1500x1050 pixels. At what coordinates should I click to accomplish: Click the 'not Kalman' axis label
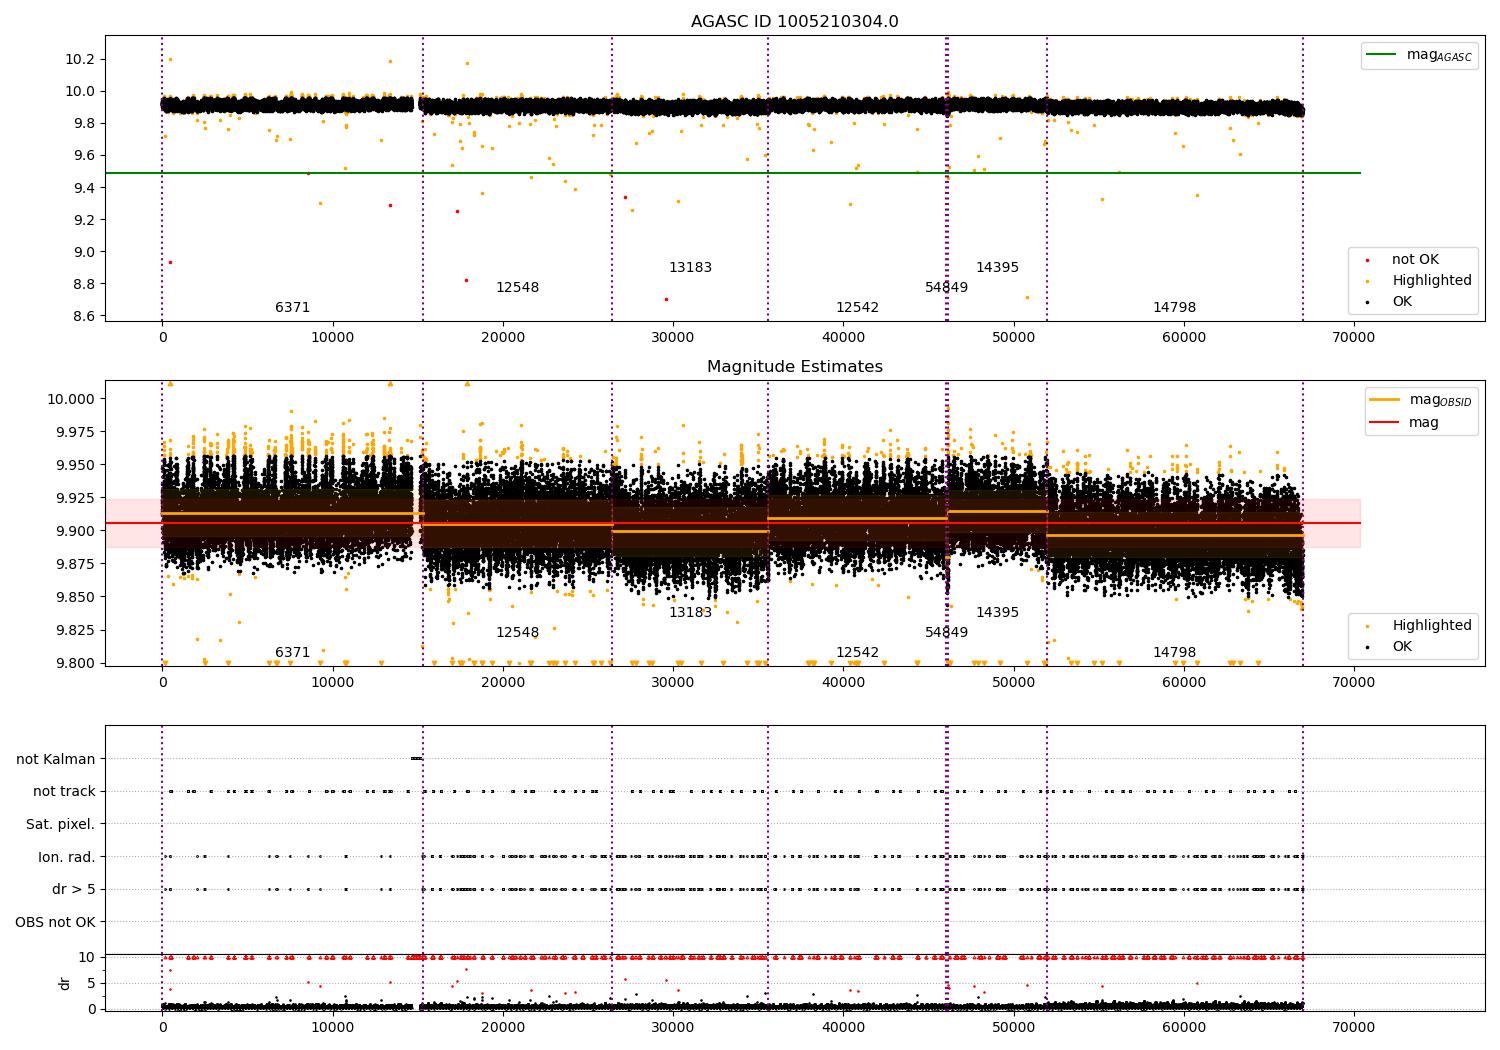click(x=56, y=759)
